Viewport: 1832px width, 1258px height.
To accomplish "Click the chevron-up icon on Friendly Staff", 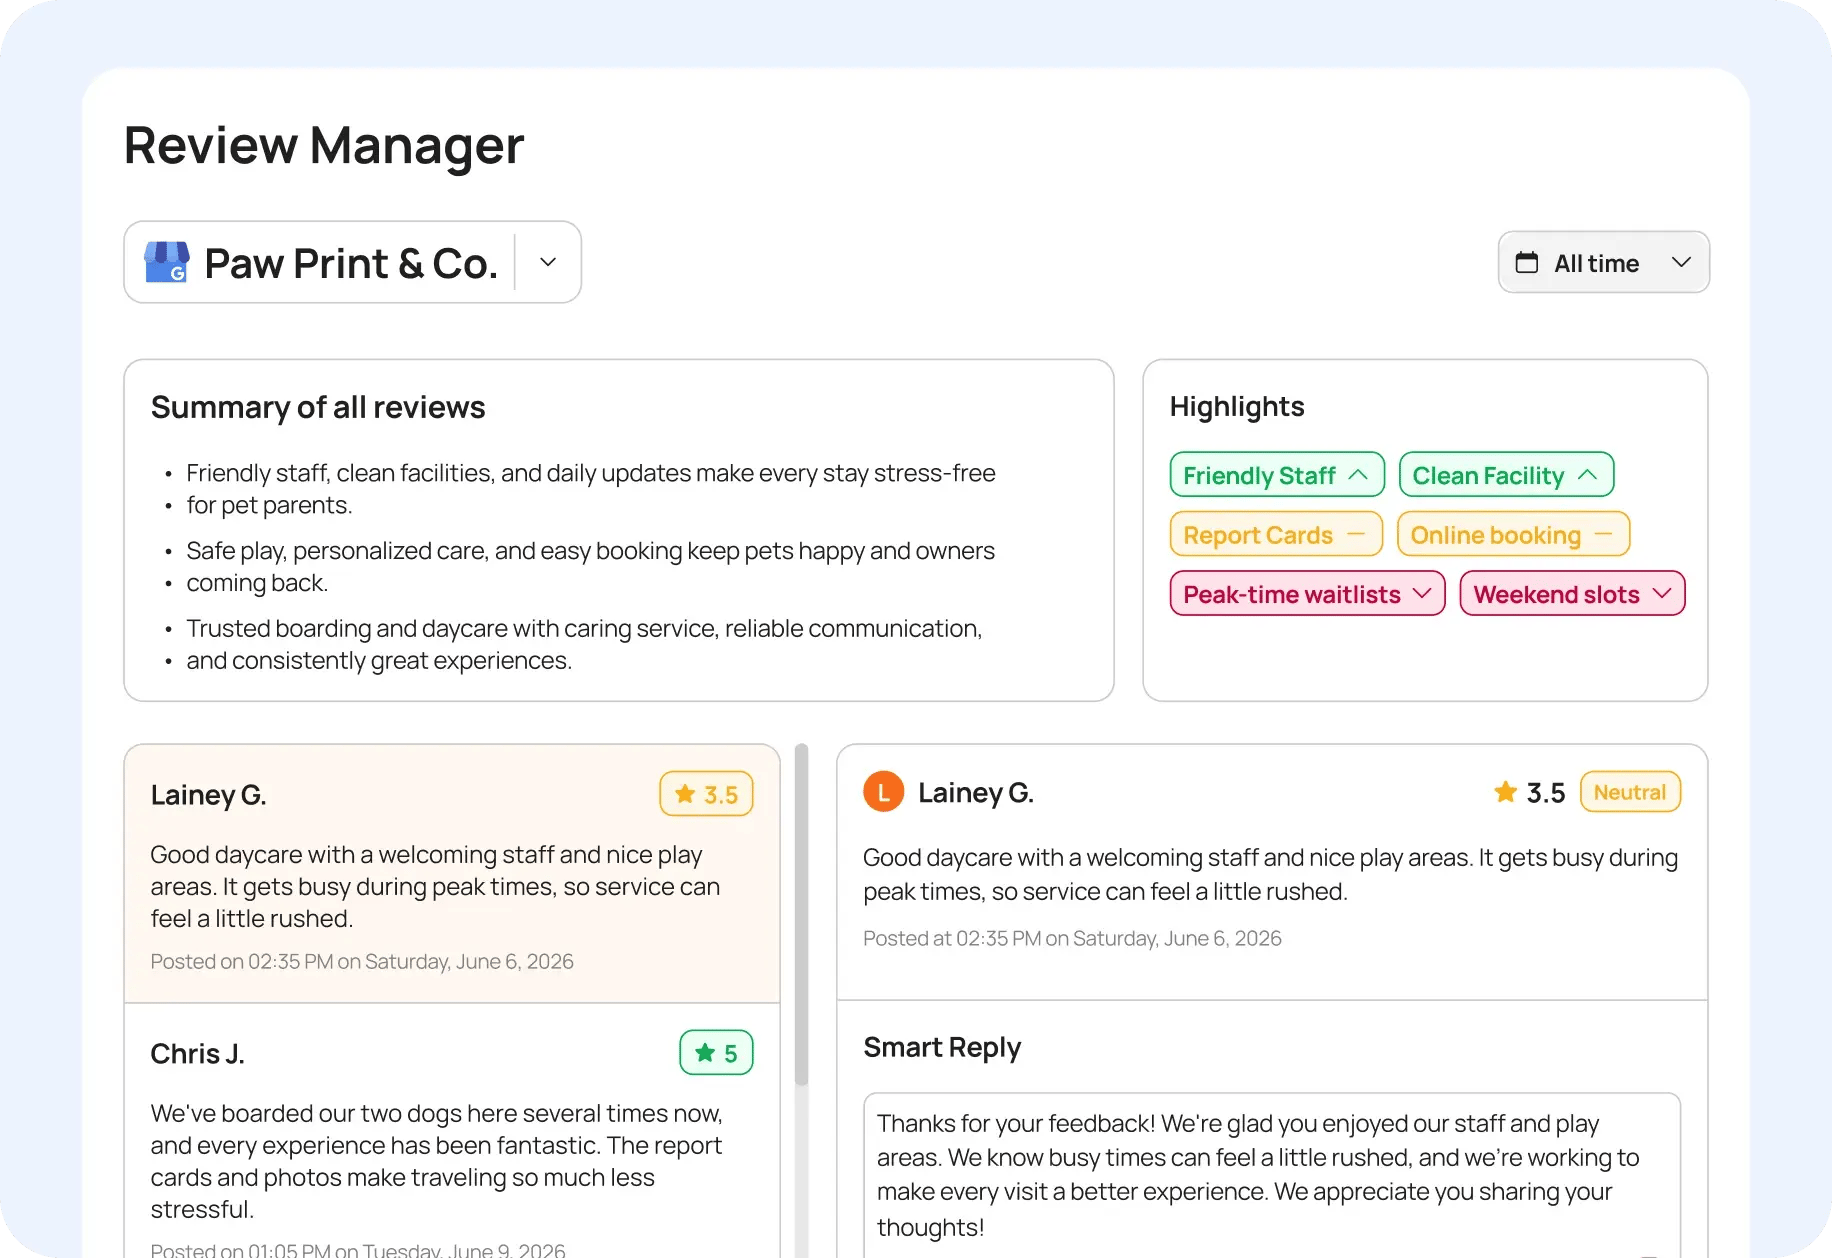I will (x=1358, y=475).
